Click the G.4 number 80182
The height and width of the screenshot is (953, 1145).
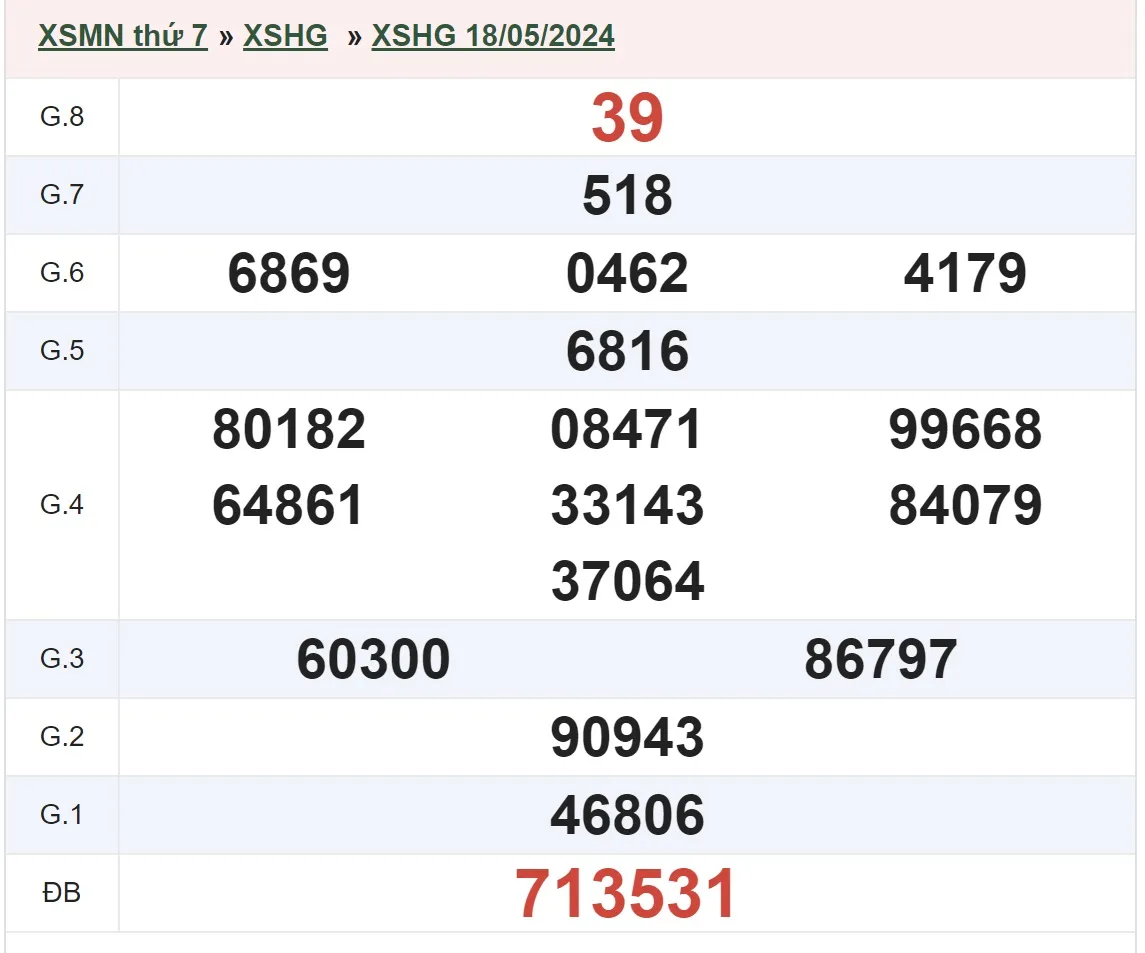289,430
